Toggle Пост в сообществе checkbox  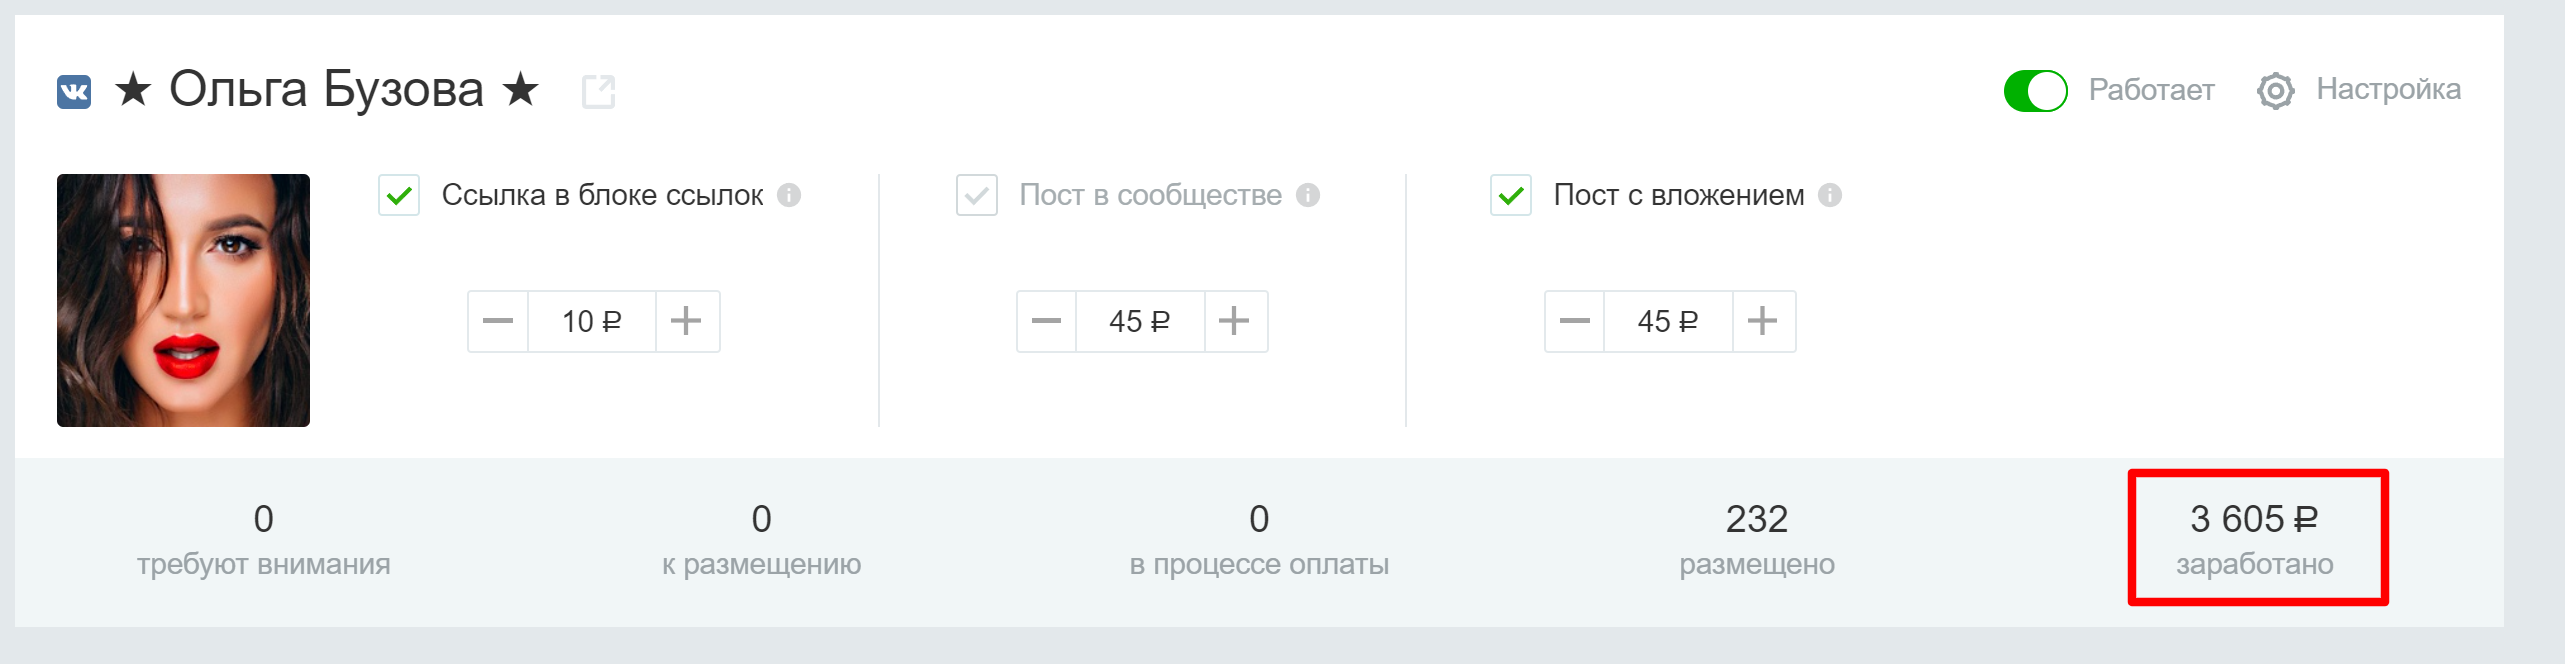point(977,195)
